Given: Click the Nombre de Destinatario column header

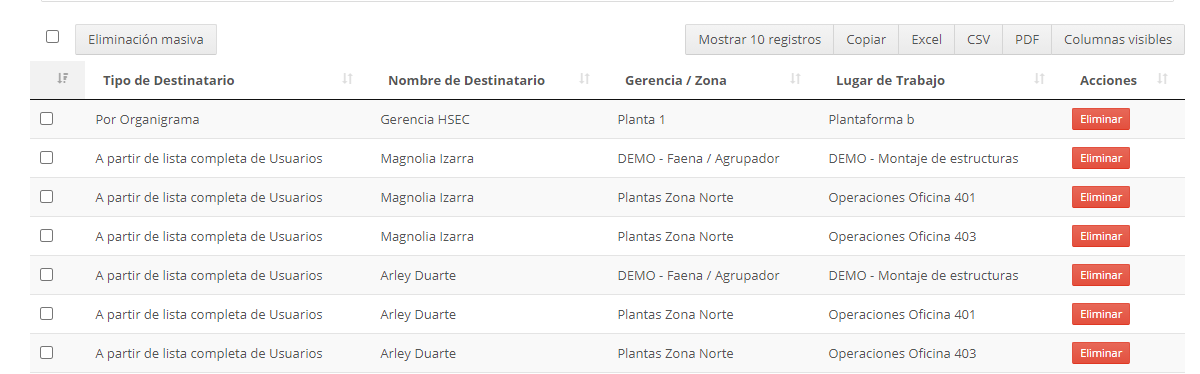Looking at the screenshot, I should (x=466, y=80).
